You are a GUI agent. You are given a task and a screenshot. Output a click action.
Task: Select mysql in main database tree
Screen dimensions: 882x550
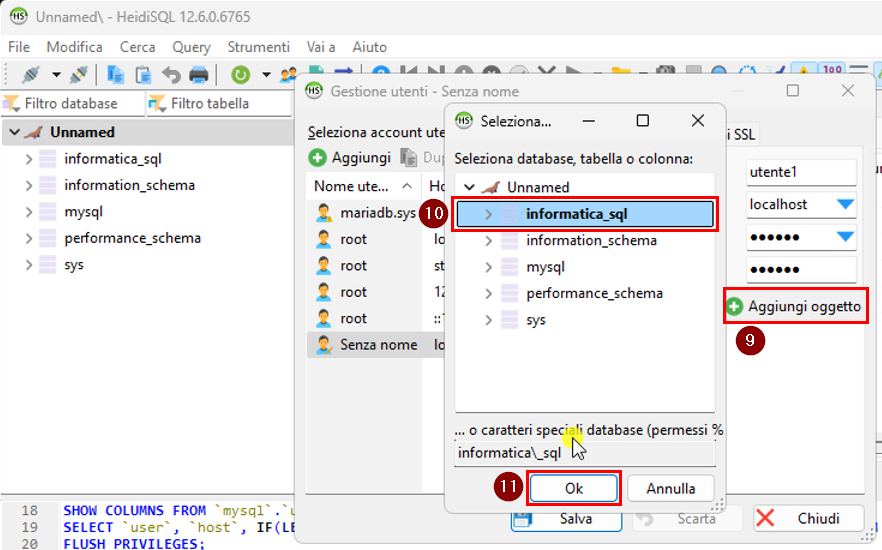(x=83, y=212)
